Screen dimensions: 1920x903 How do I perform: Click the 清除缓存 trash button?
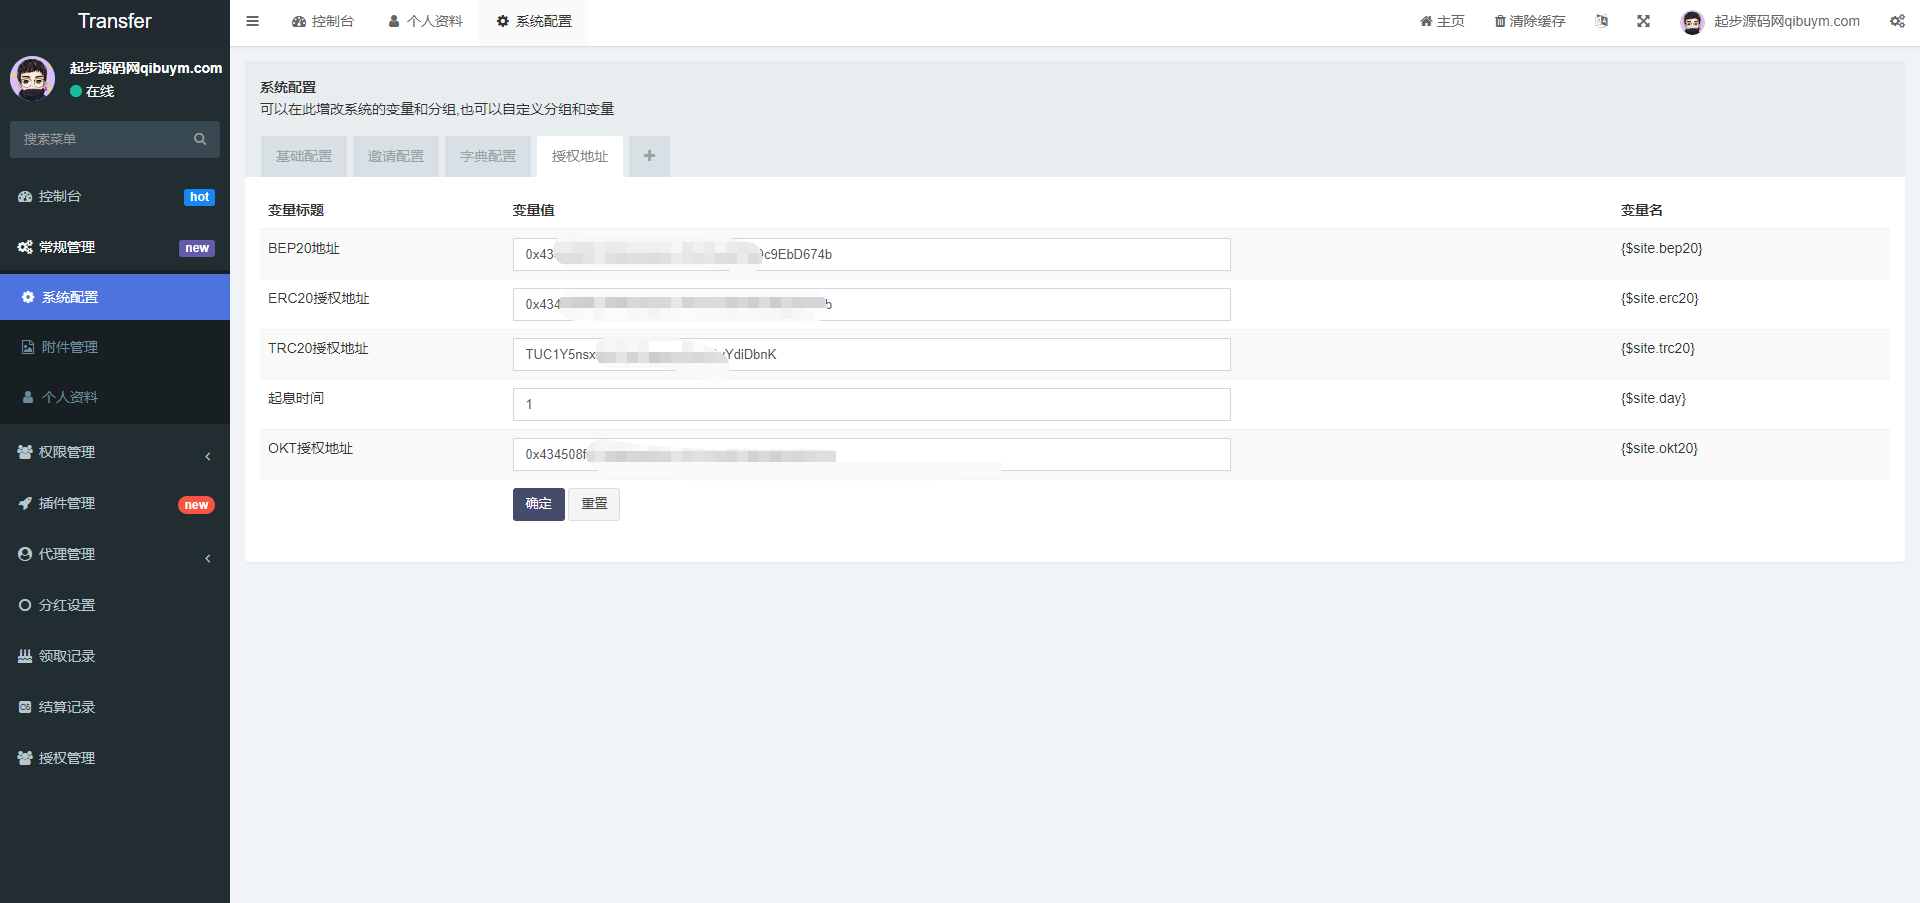click(x=1529, y=21)
